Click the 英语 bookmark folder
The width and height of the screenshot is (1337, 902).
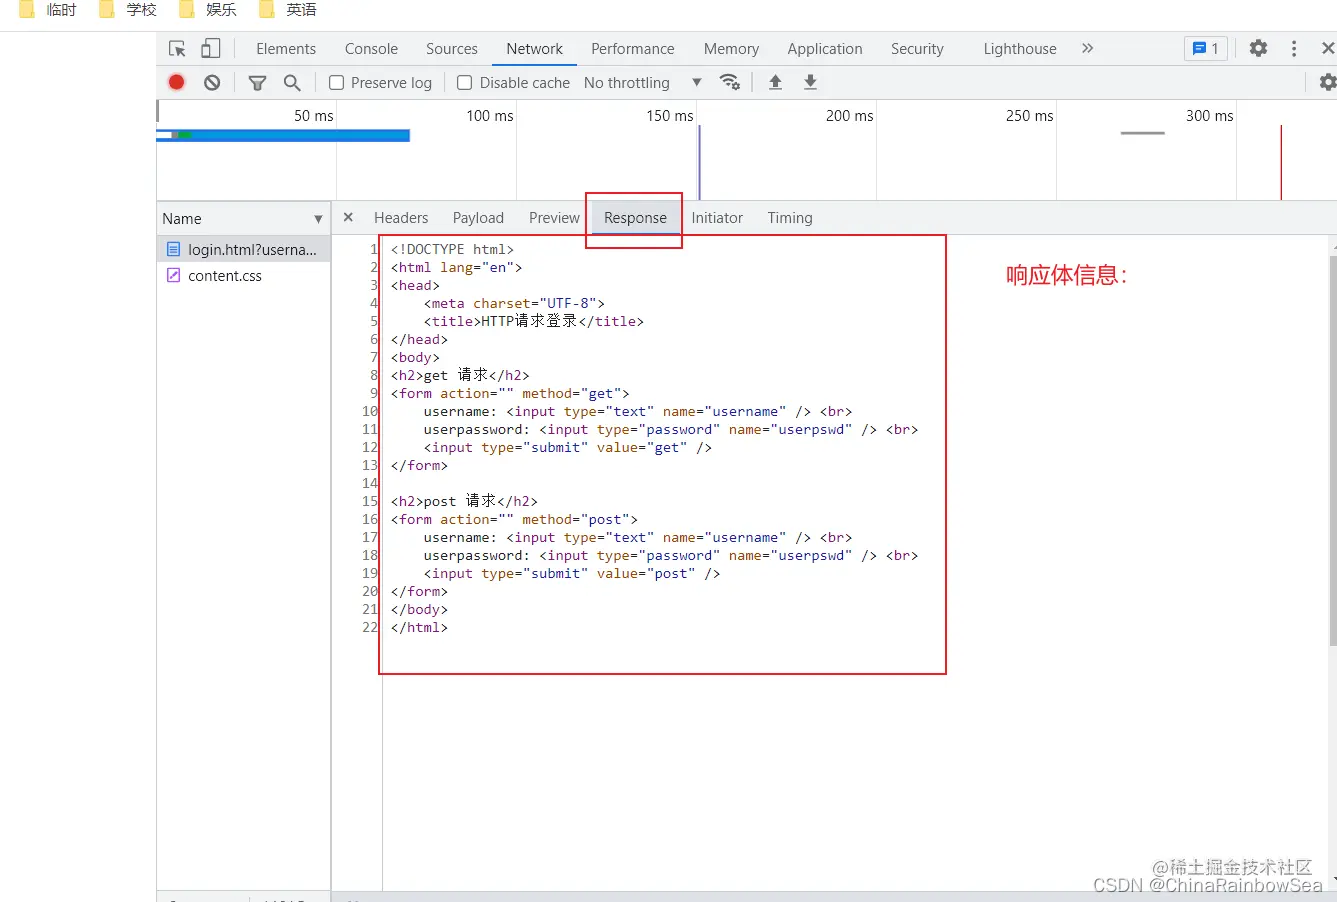click(x=288, y=10)
